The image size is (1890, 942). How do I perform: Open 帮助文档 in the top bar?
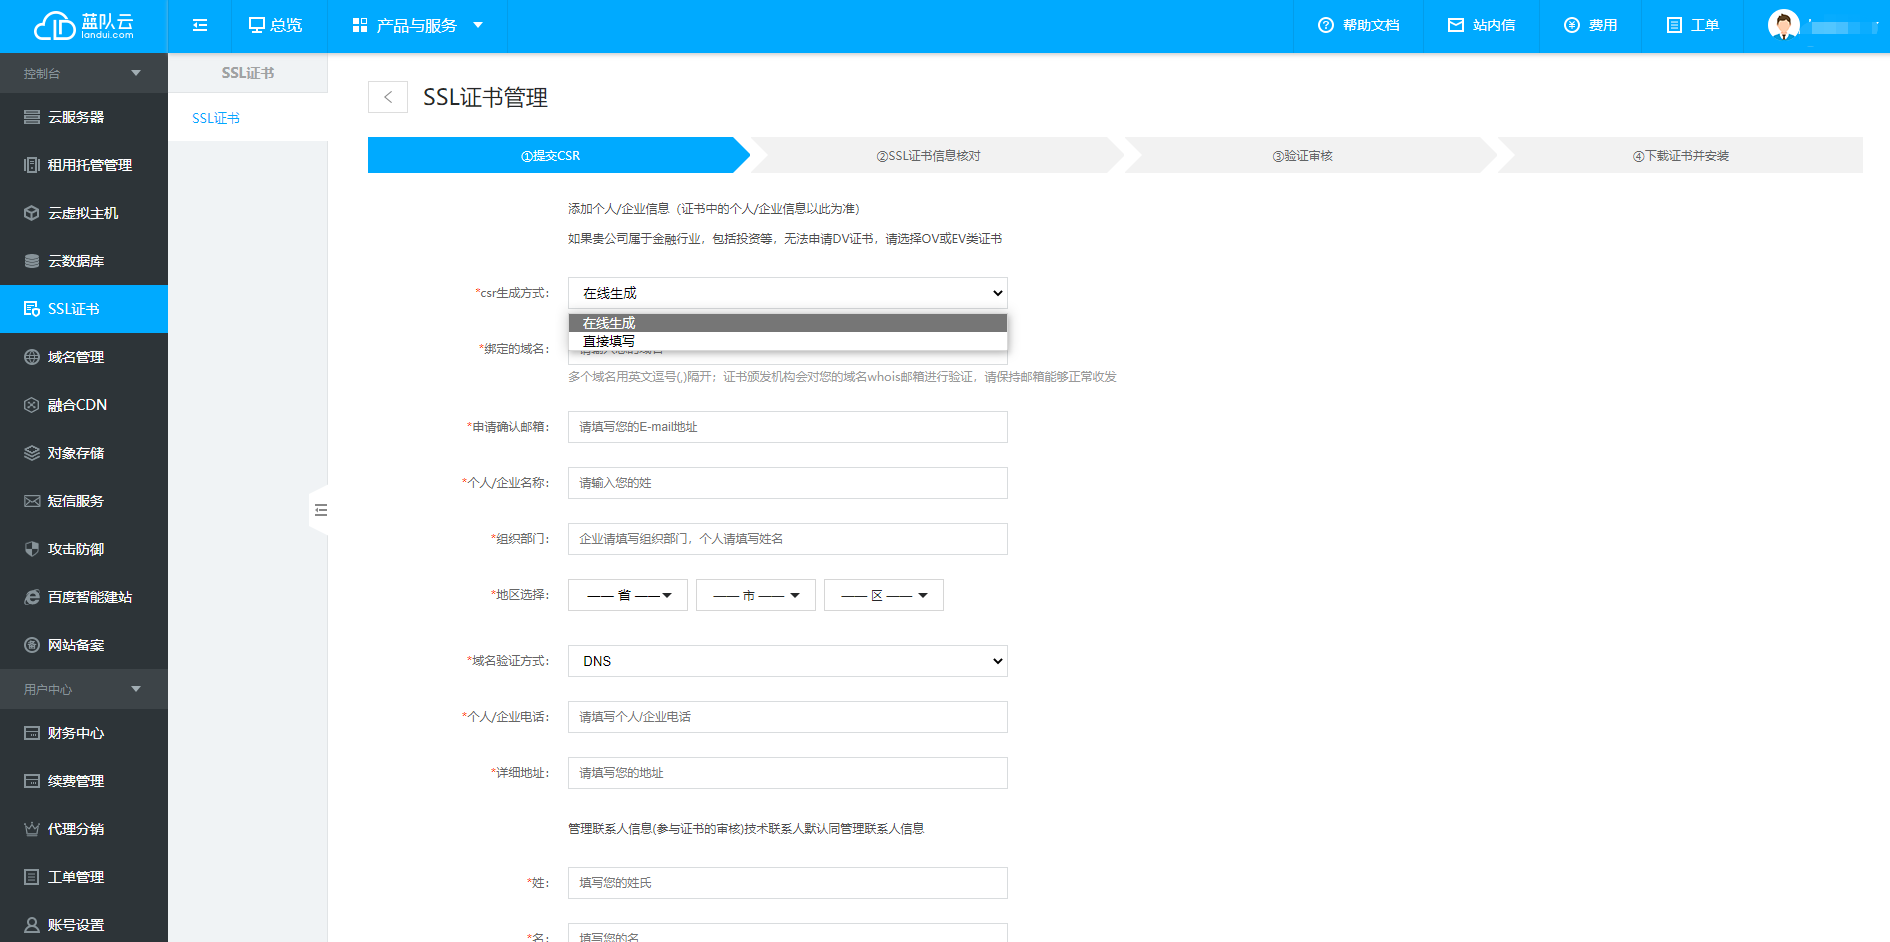click(x=1358, y=25)
